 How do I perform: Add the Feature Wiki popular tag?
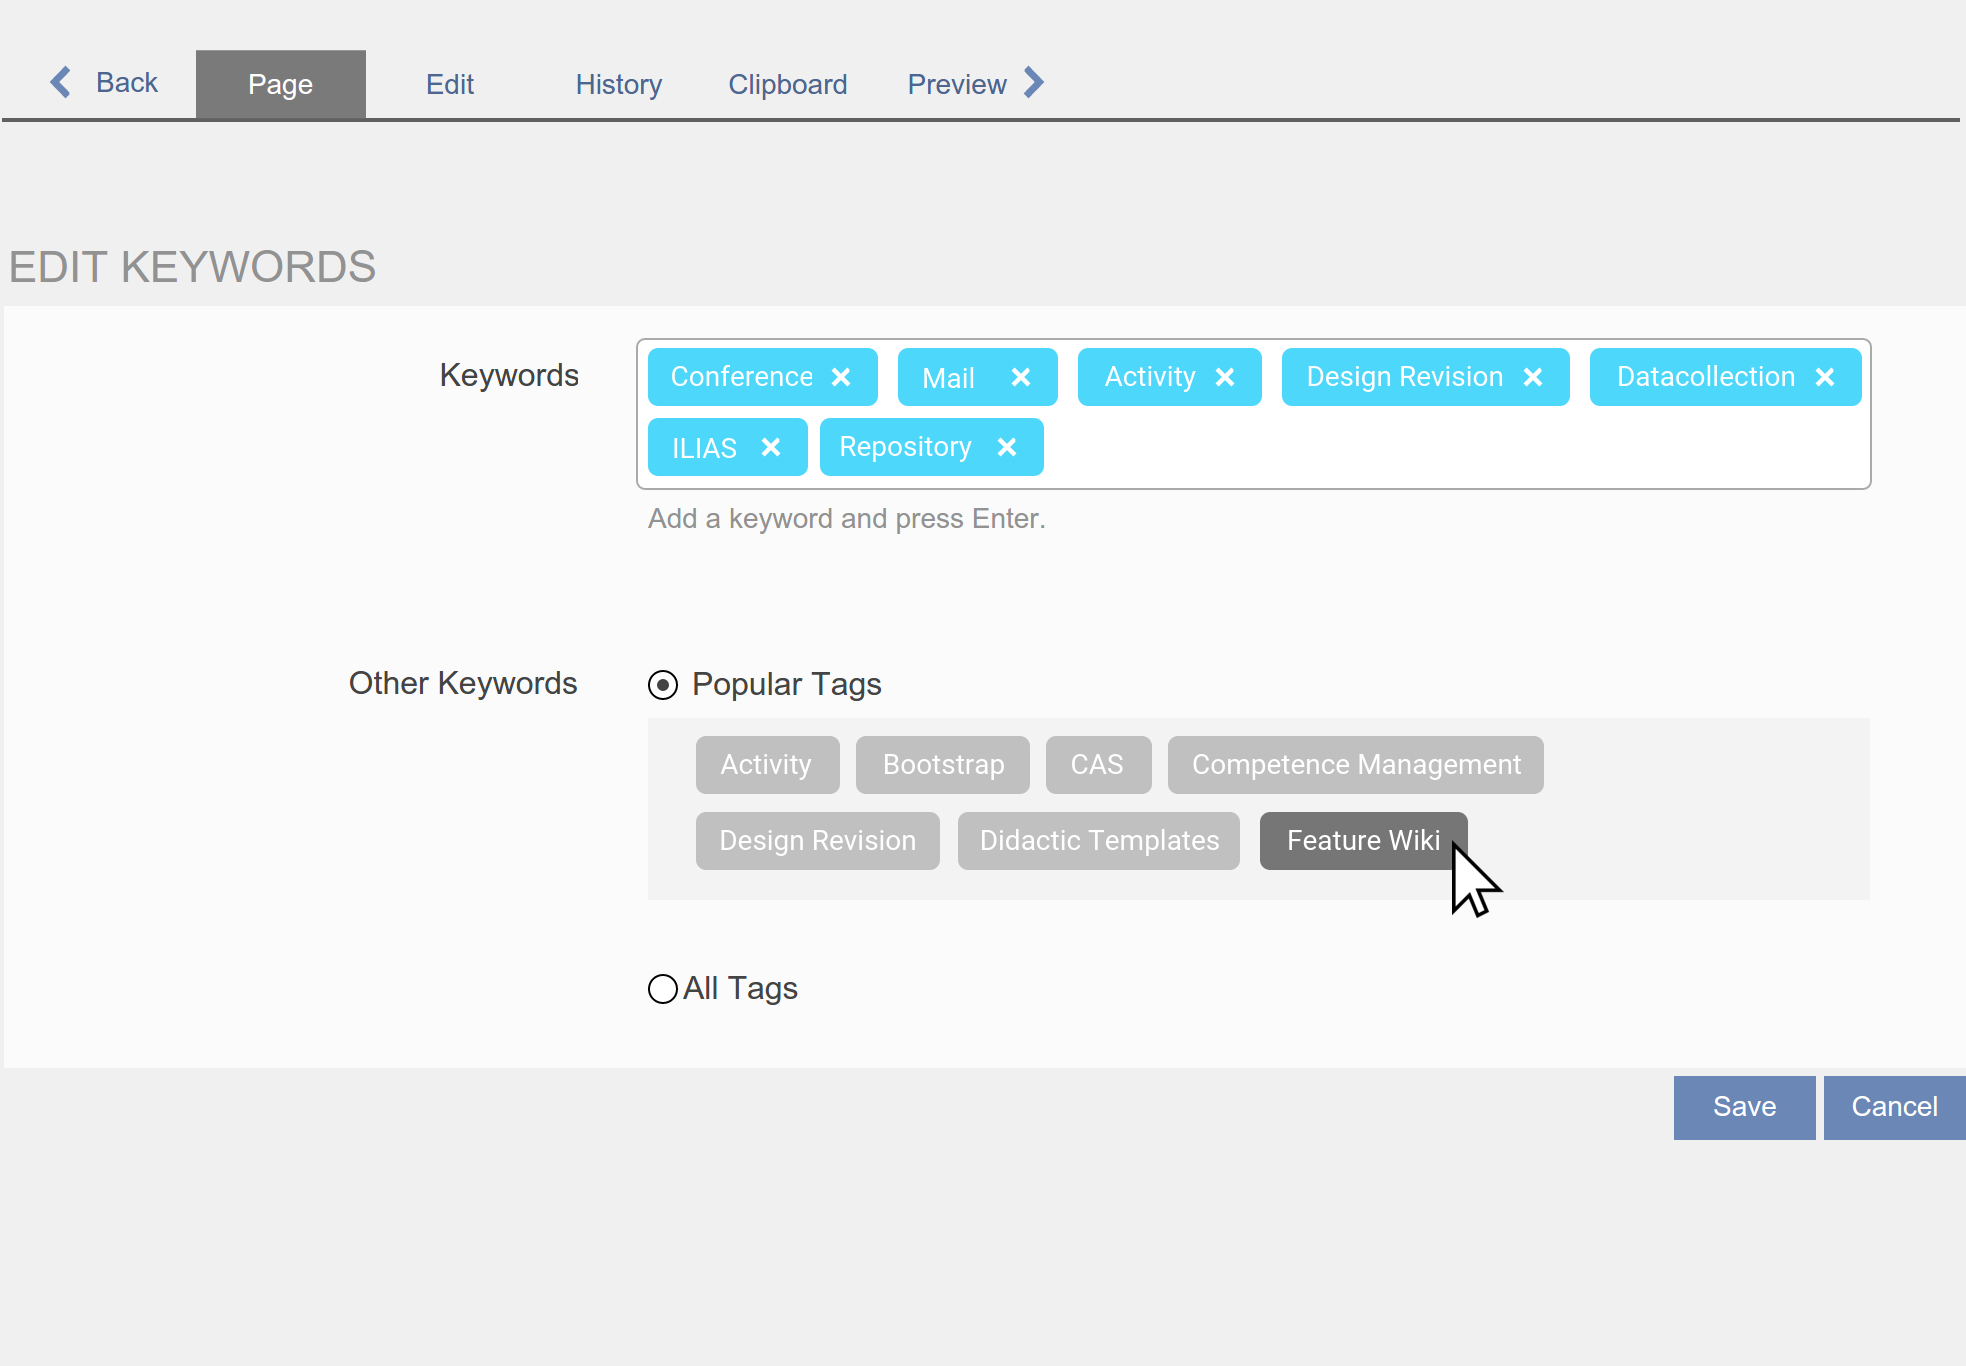1362,841
